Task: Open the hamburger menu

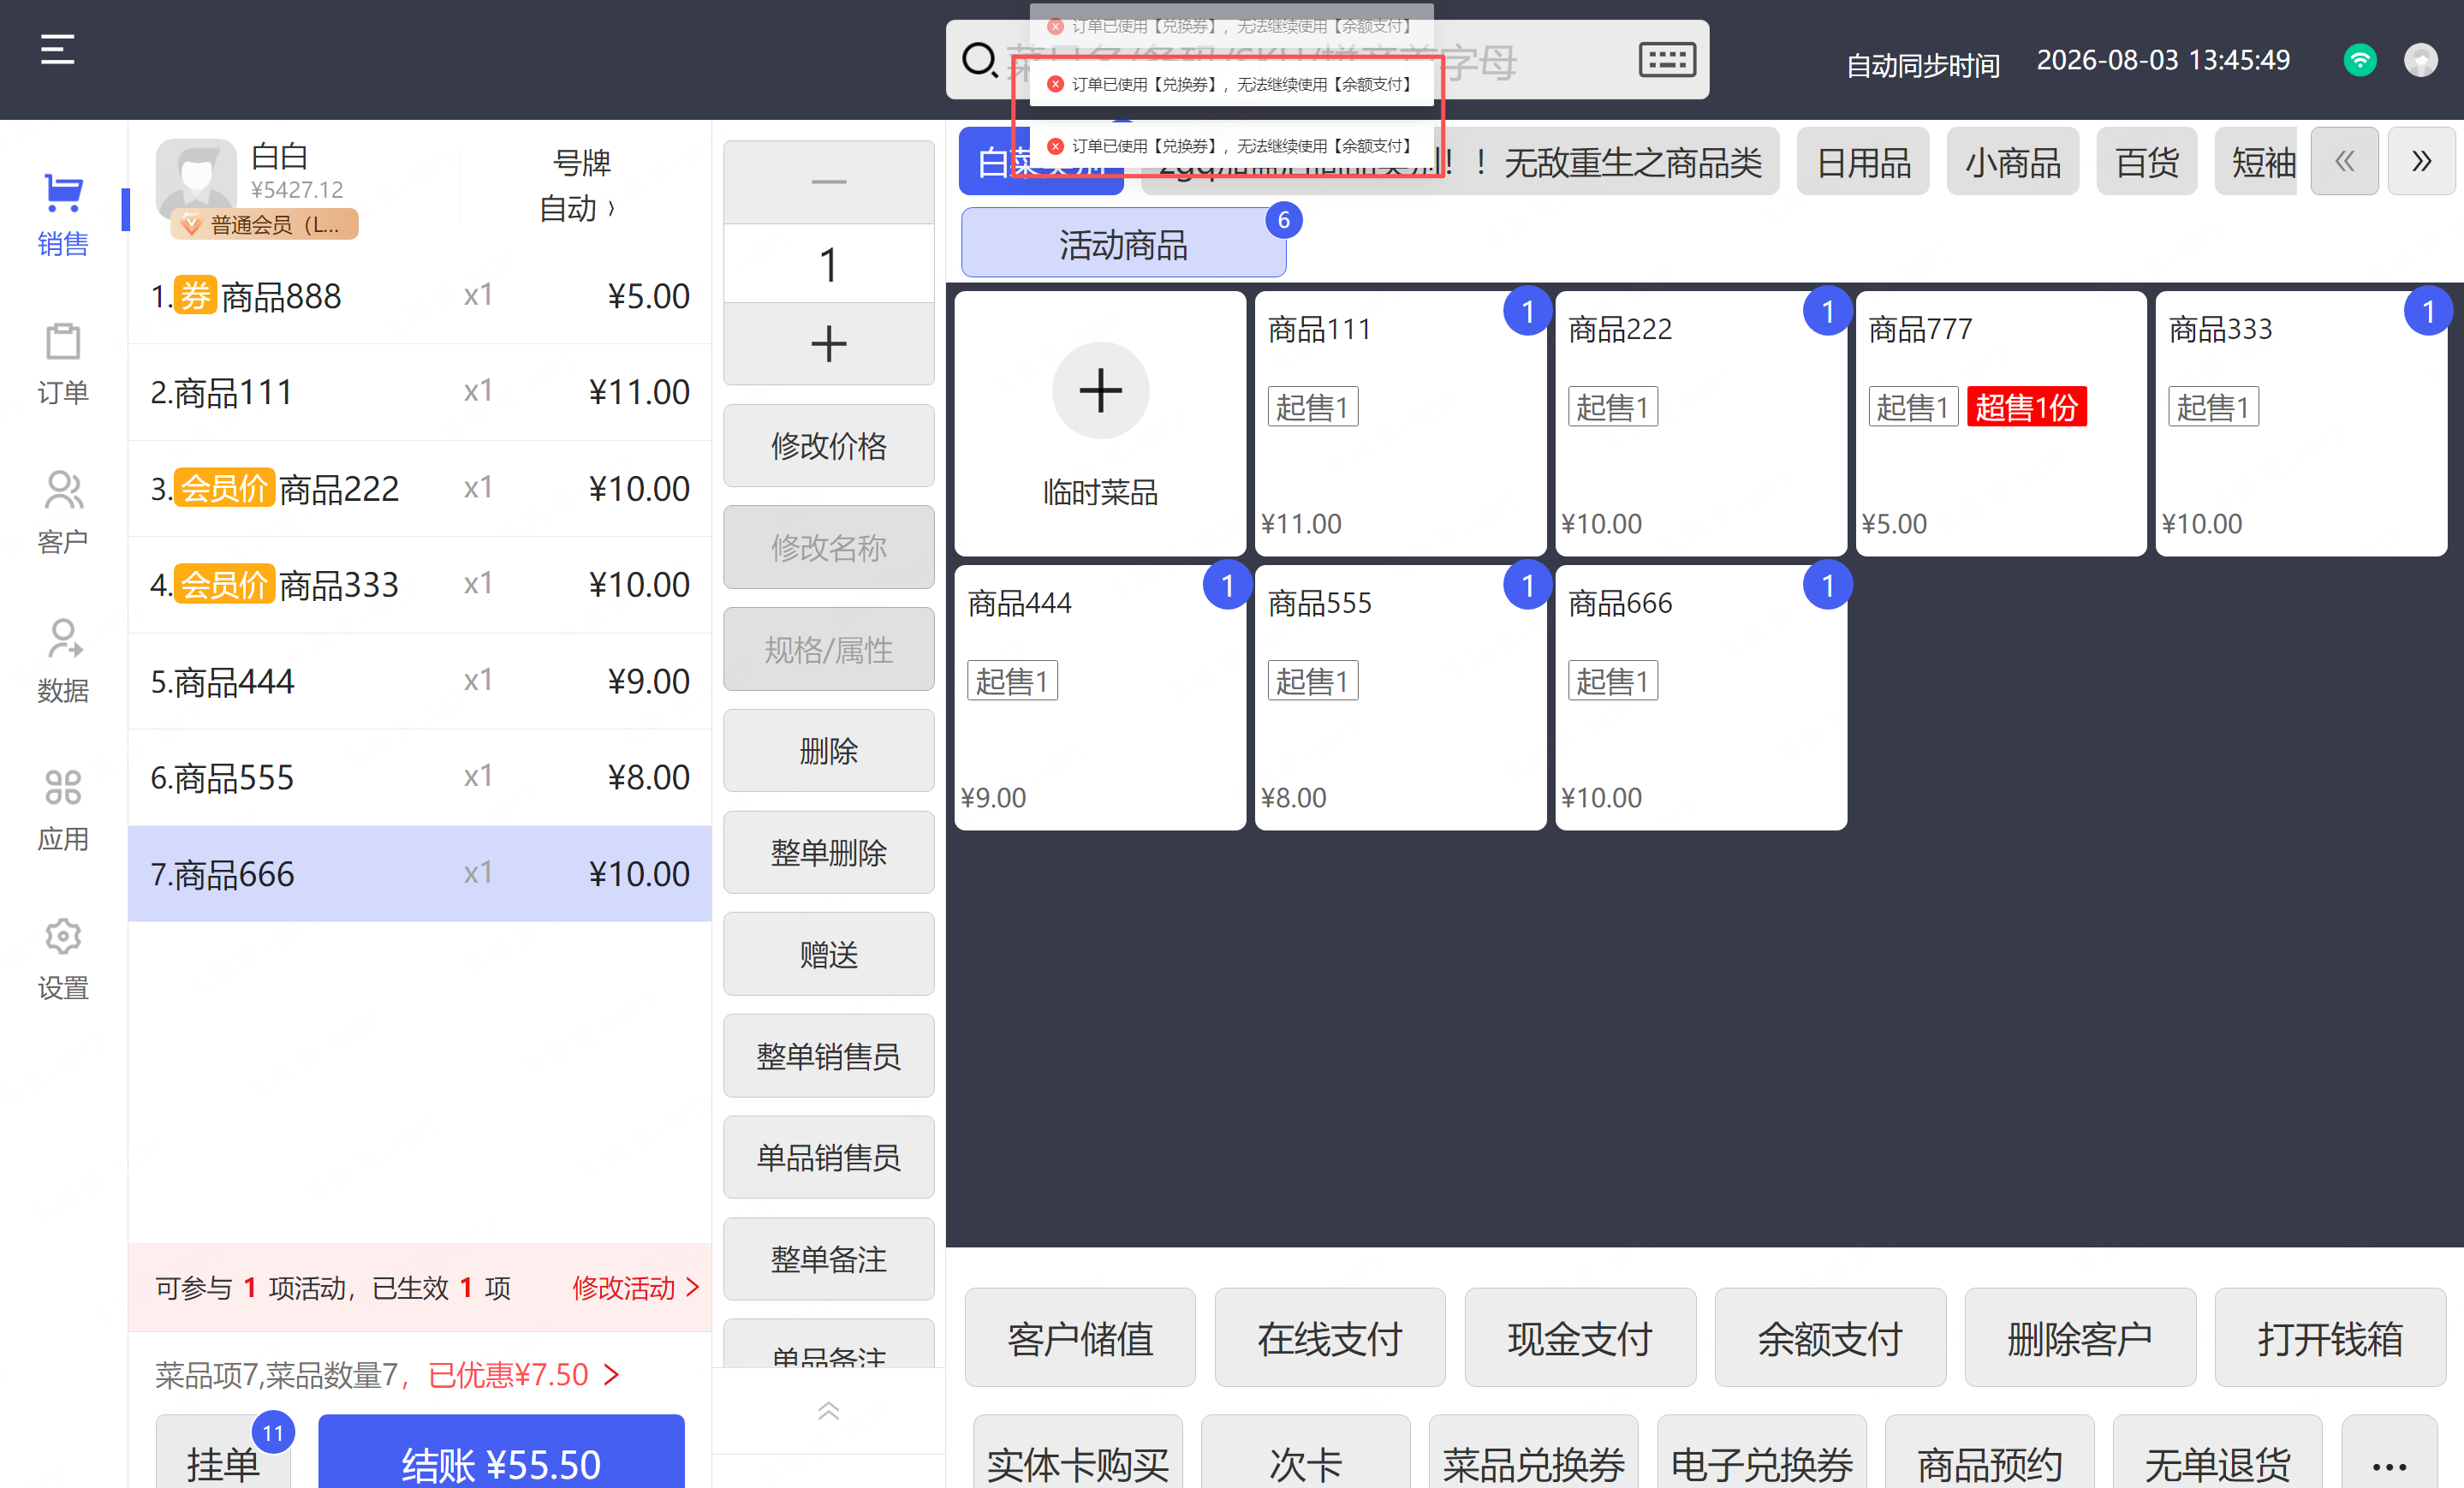Action: 57,49
